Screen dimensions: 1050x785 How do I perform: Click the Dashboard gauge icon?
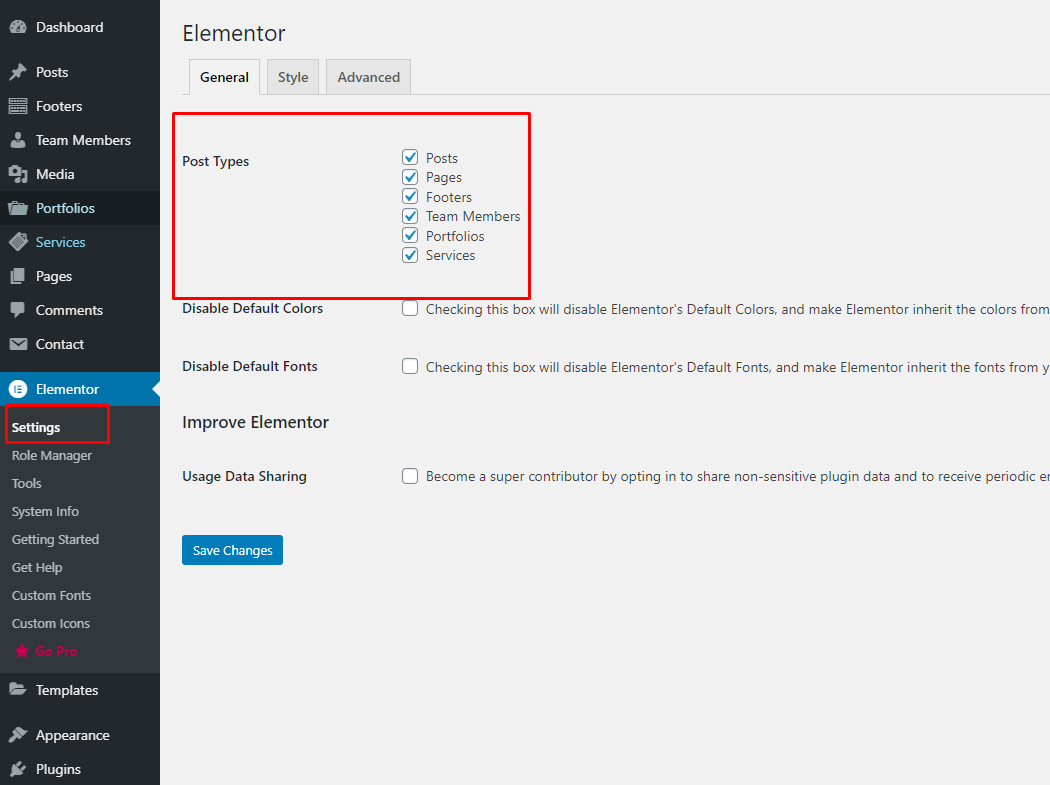click(18, 28)
